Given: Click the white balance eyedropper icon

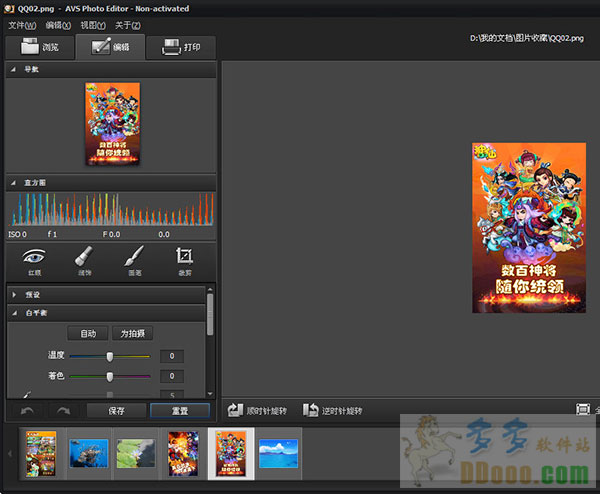Looking at the screenshot, I should tap(27, 394).
